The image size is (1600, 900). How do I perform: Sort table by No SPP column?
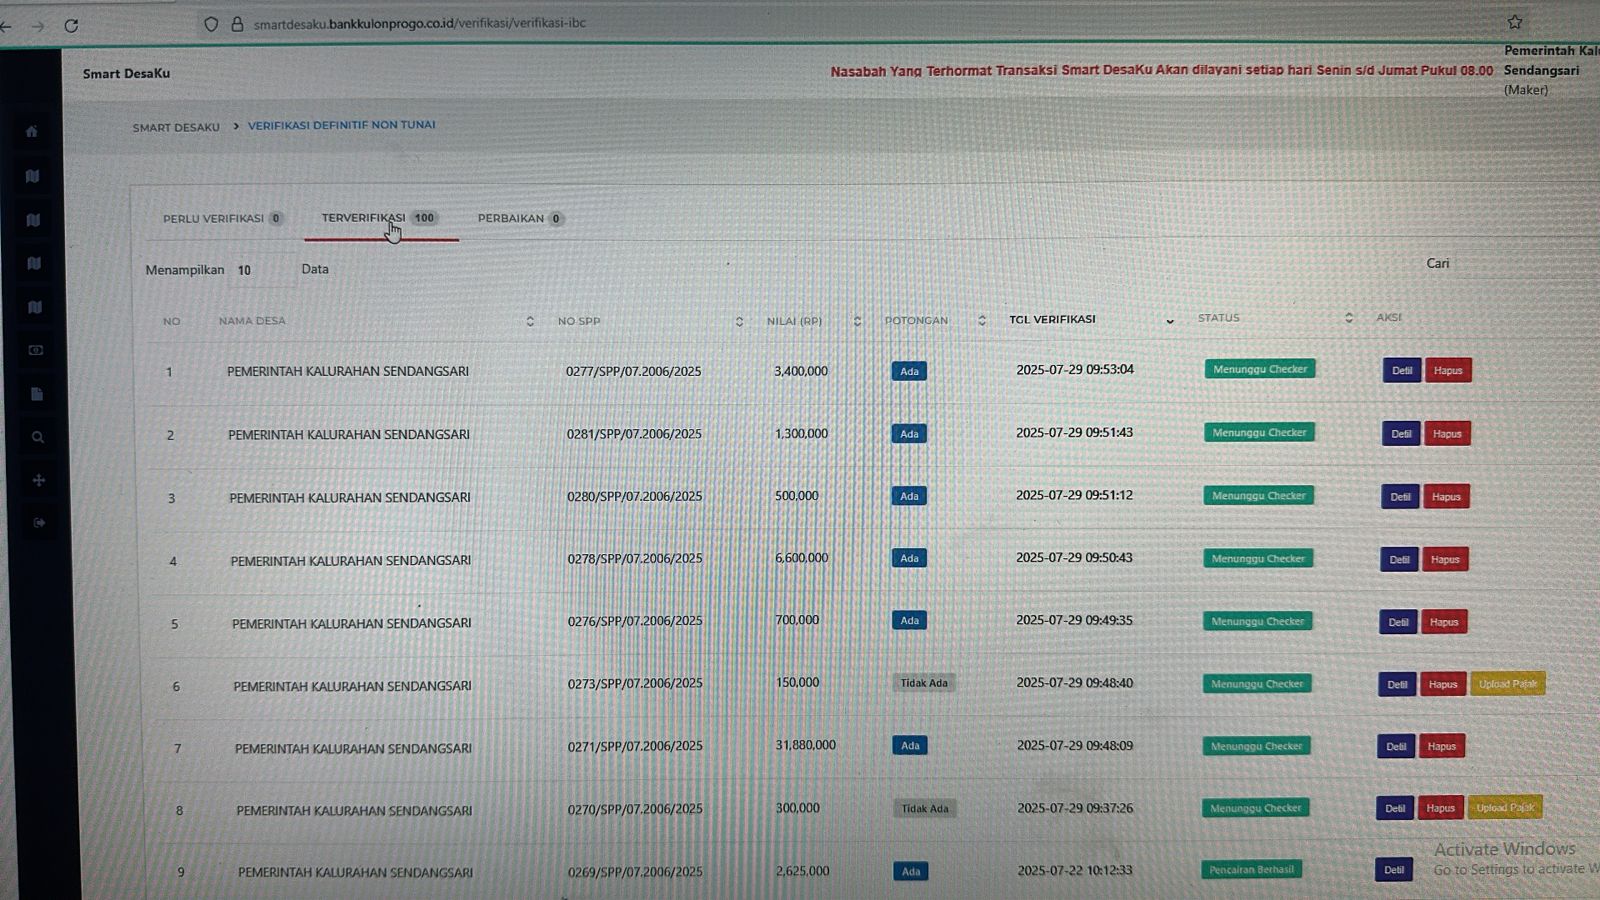pyautogui.click(x=650, y=321)
